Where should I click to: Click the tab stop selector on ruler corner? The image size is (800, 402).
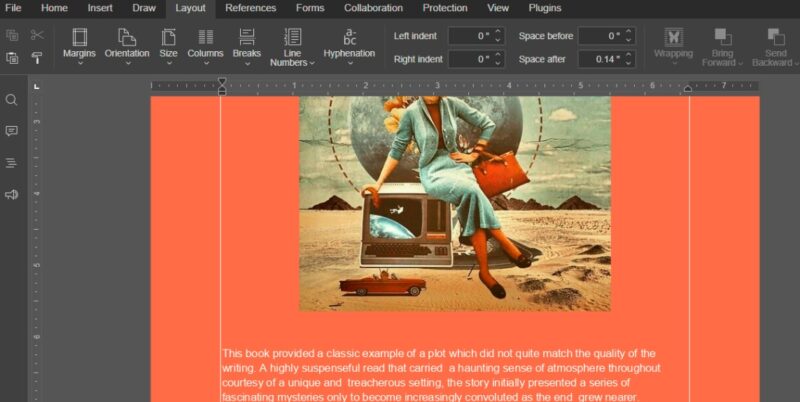36,87
